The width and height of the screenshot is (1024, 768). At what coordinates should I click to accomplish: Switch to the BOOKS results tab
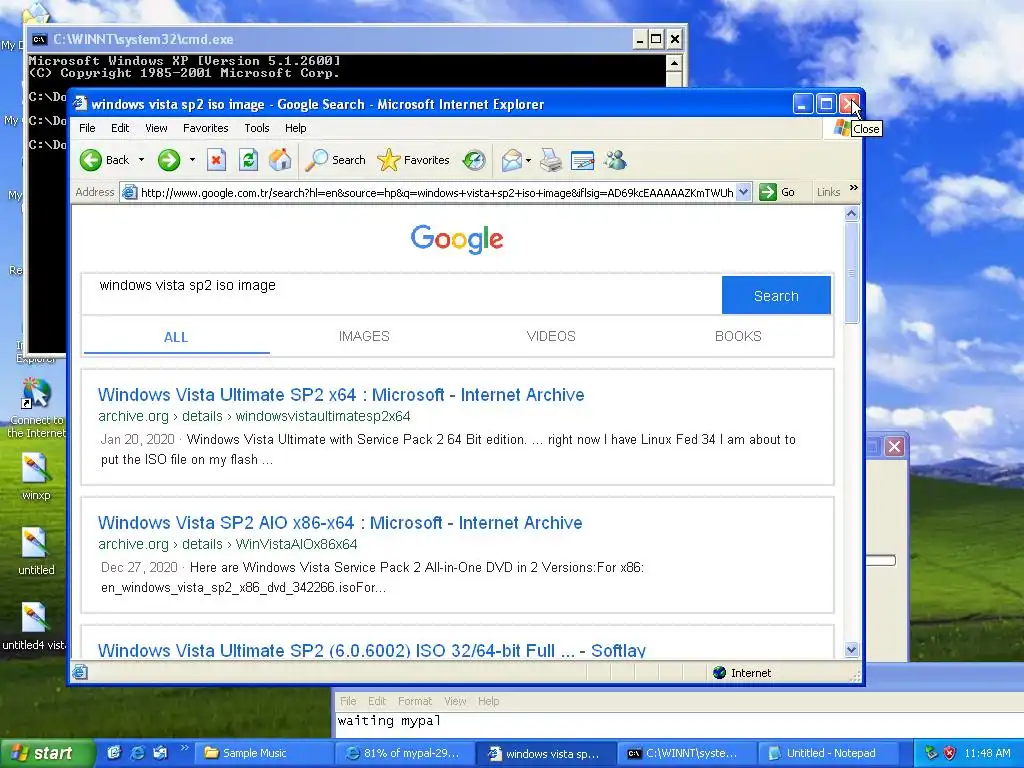pyautogui.click(x=738, y=336)
